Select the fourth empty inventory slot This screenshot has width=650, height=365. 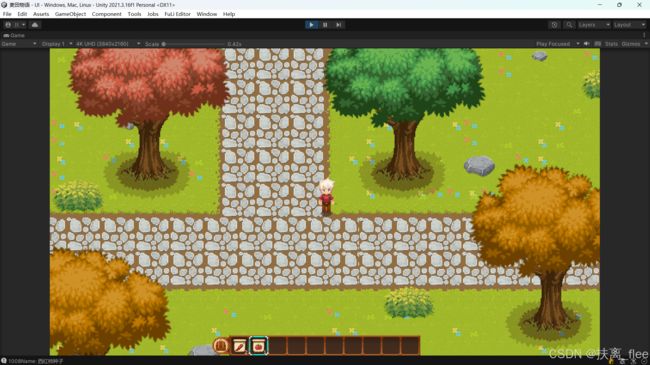coord(334,346)
